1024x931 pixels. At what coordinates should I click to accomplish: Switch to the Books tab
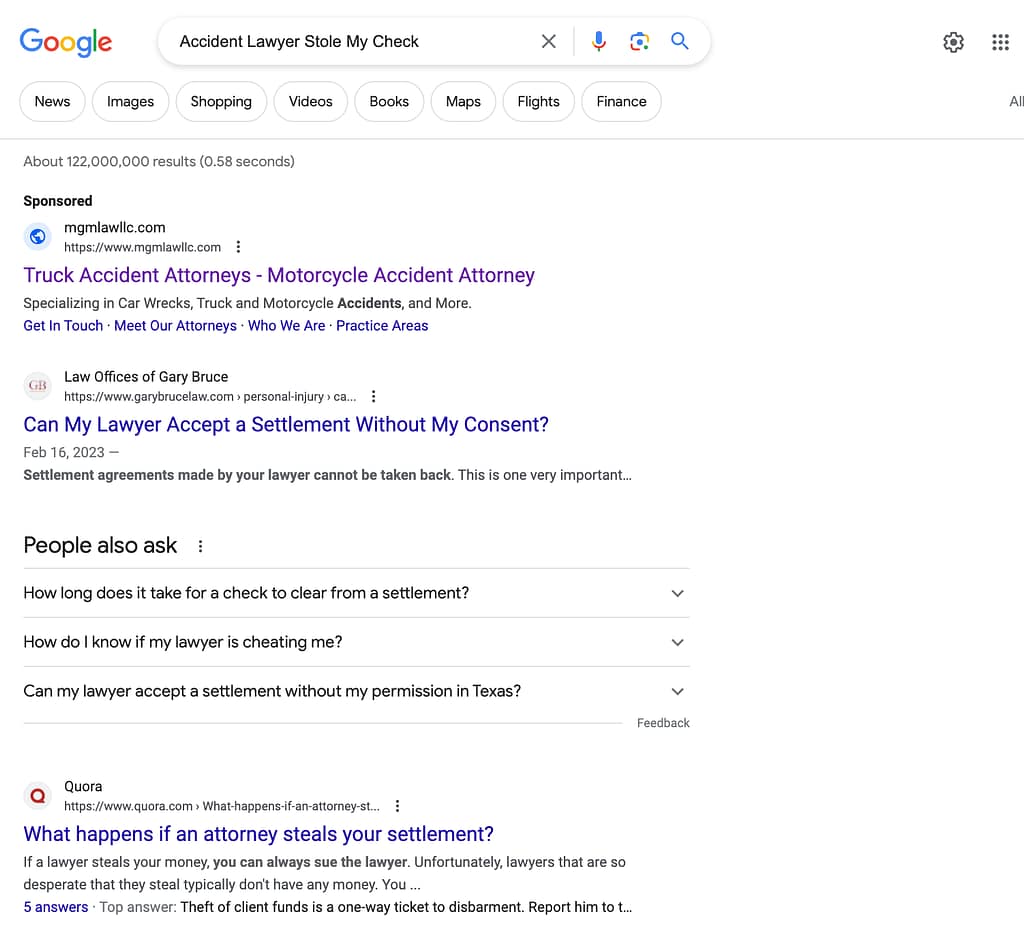[x=389, y=102]
